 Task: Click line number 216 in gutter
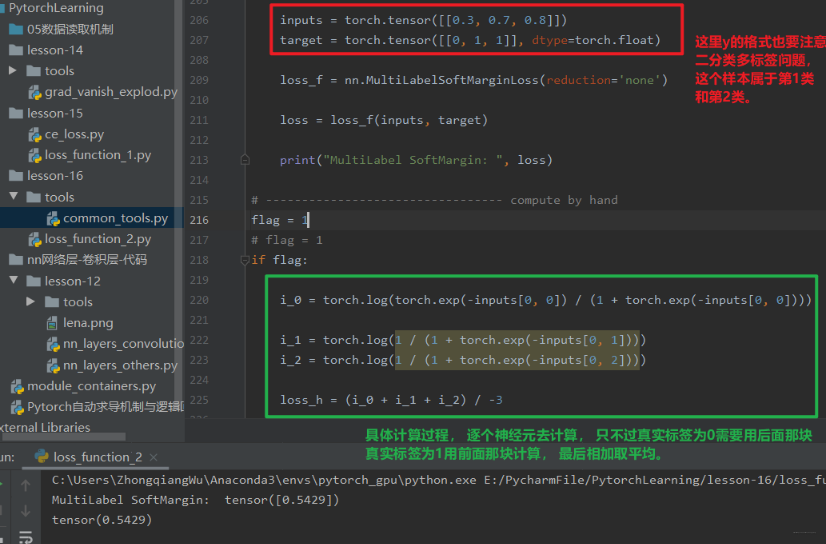point(199,220)
